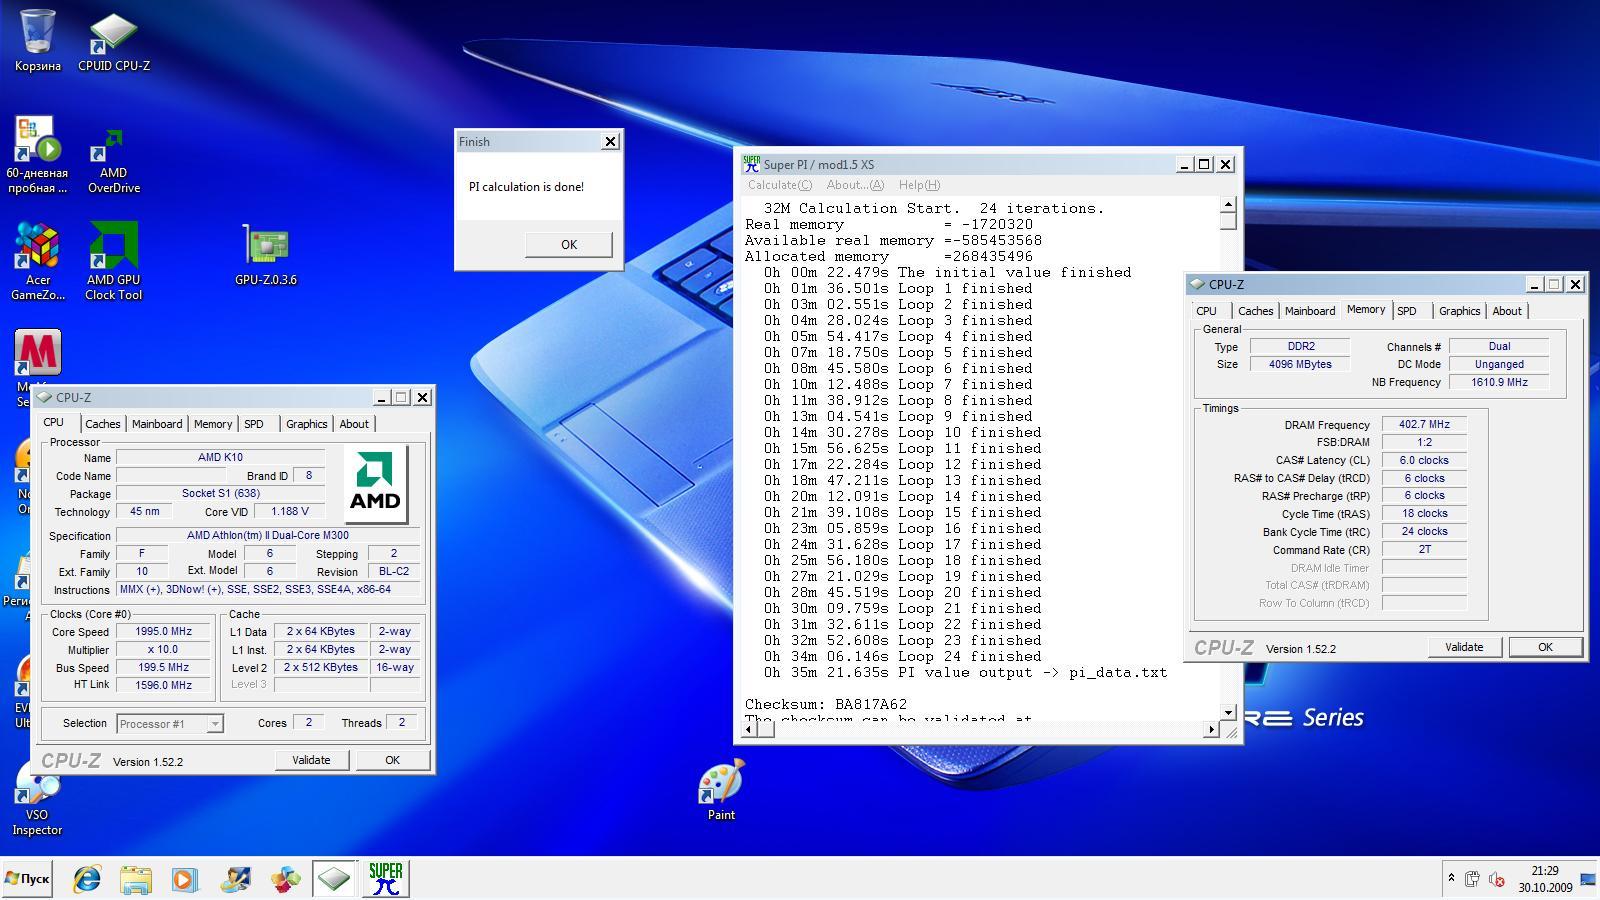Select Graphics tab in right CPU-Z window

(x=1459, y=311)
